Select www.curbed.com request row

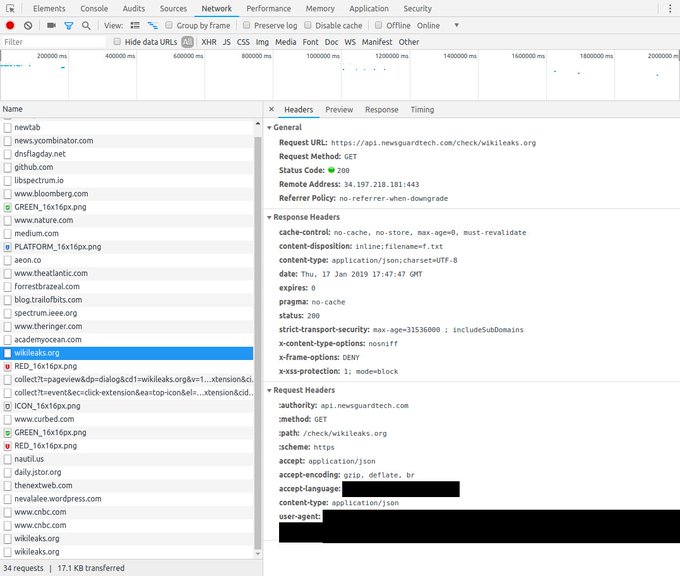click(x=127, y=419)
